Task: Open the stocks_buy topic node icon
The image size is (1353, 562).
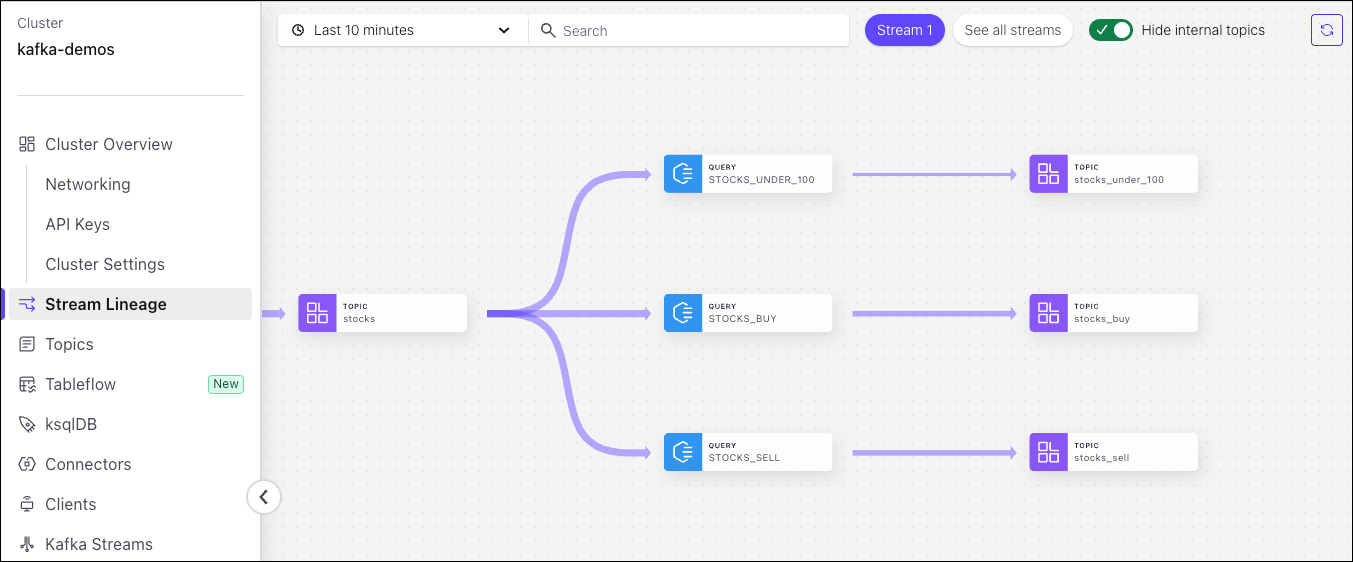Action: [x=1048, y=313]
